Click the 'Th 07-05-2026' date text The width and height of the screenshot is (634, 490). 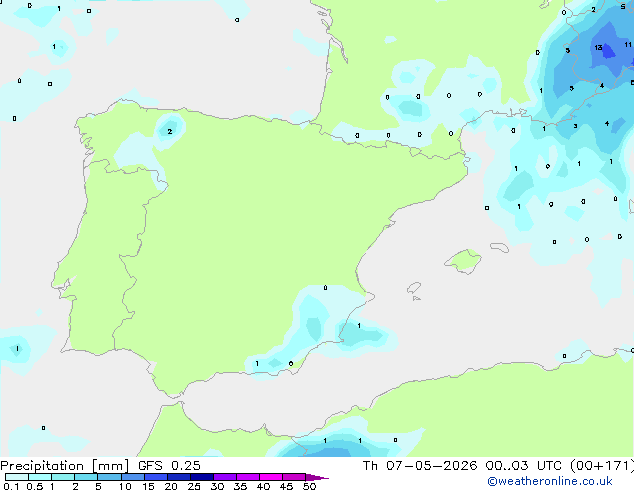[420, 466]
